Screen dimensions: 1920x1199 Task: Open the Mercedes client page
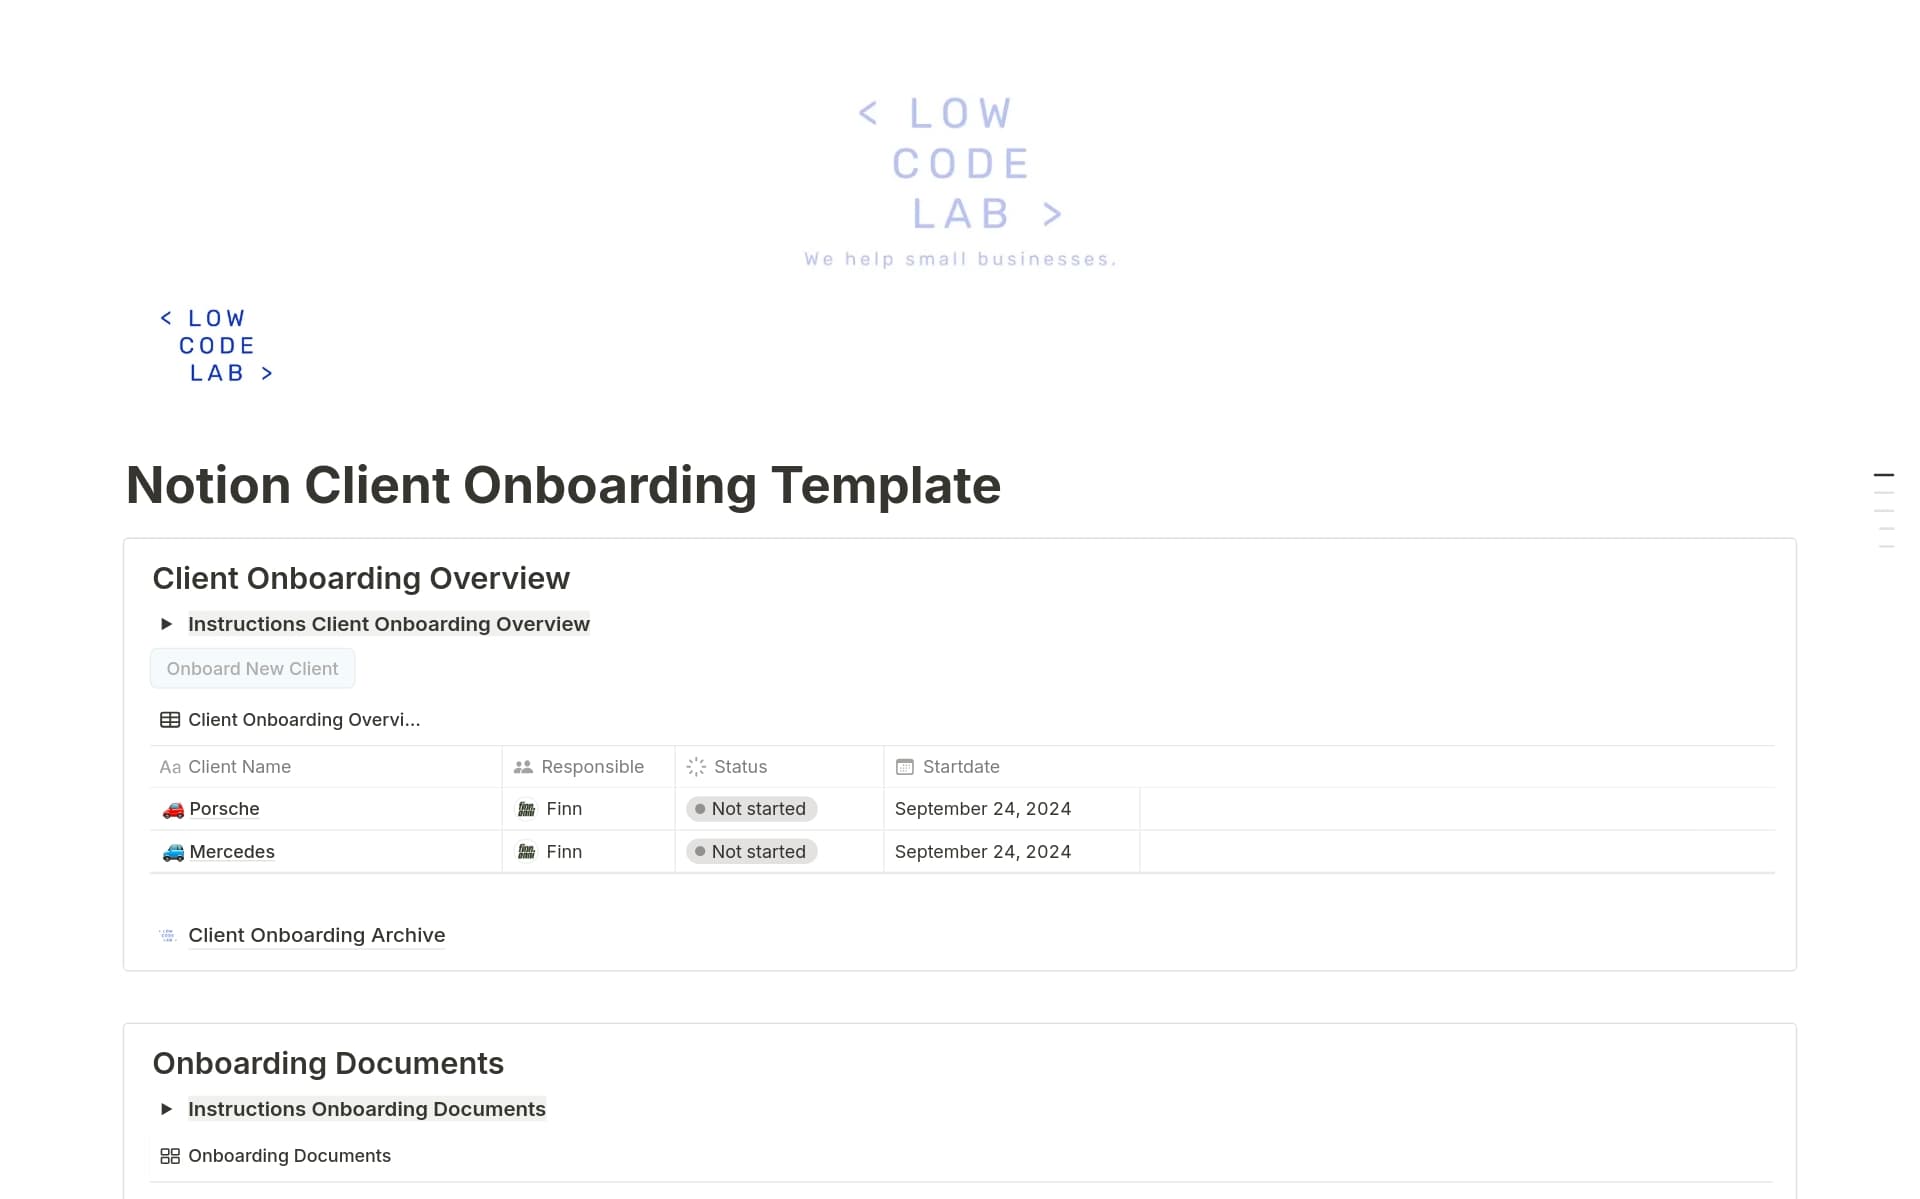click(x=232, y=851)
